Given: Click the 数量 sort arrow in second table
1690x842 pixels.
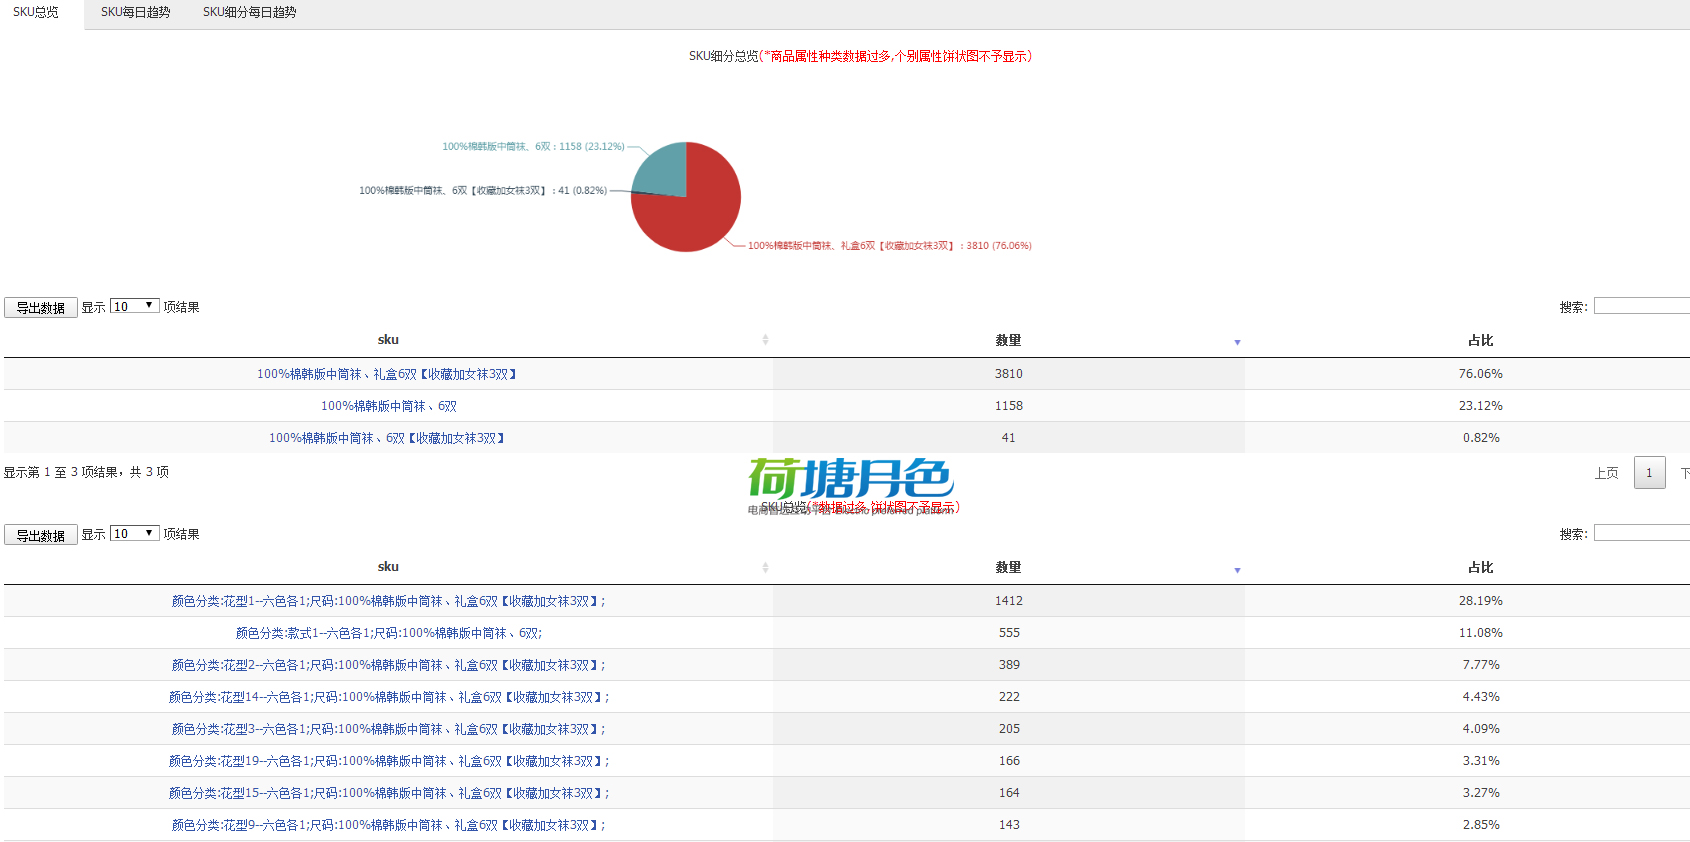Looking at the screenshot, I should (1237, 570).
